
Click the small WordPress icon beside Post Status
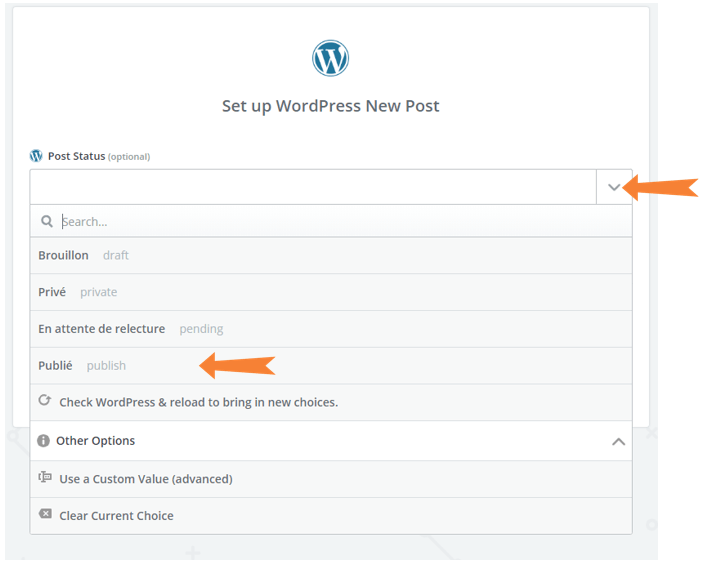point(36,156)
